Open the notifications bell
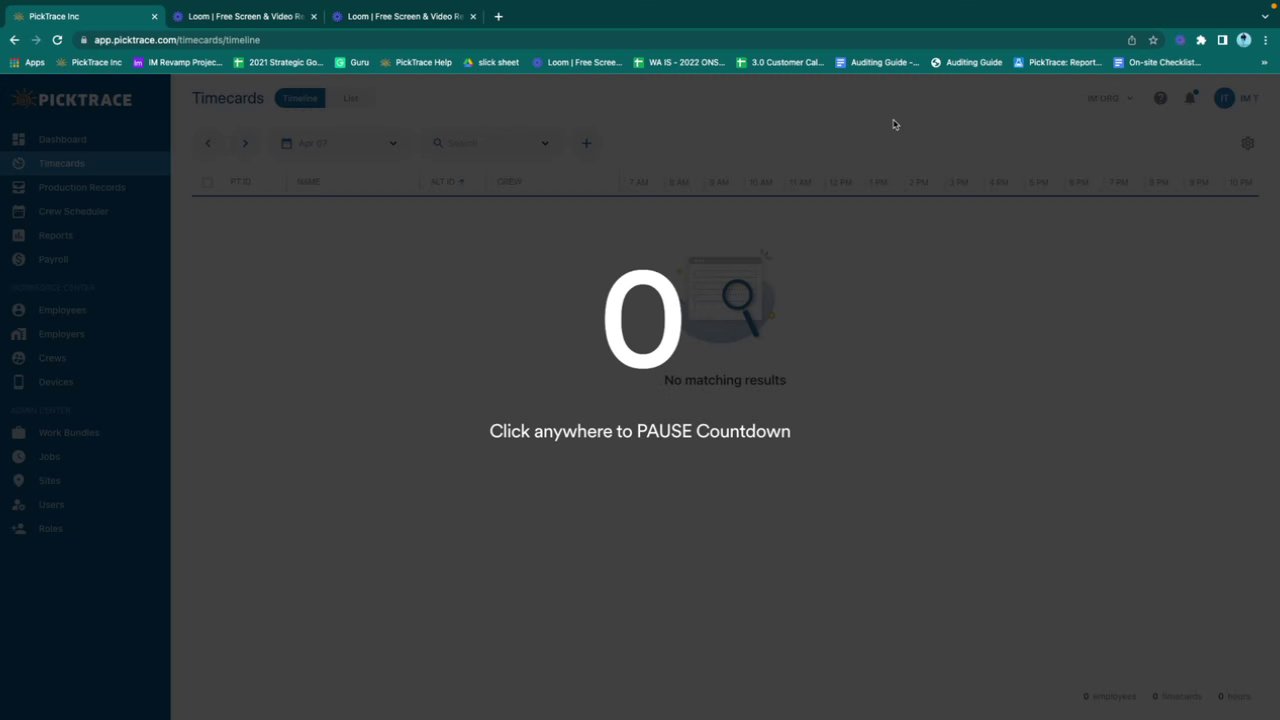Image resolution: width=1280 pixels, height=720 pixels. [1190, 98]
